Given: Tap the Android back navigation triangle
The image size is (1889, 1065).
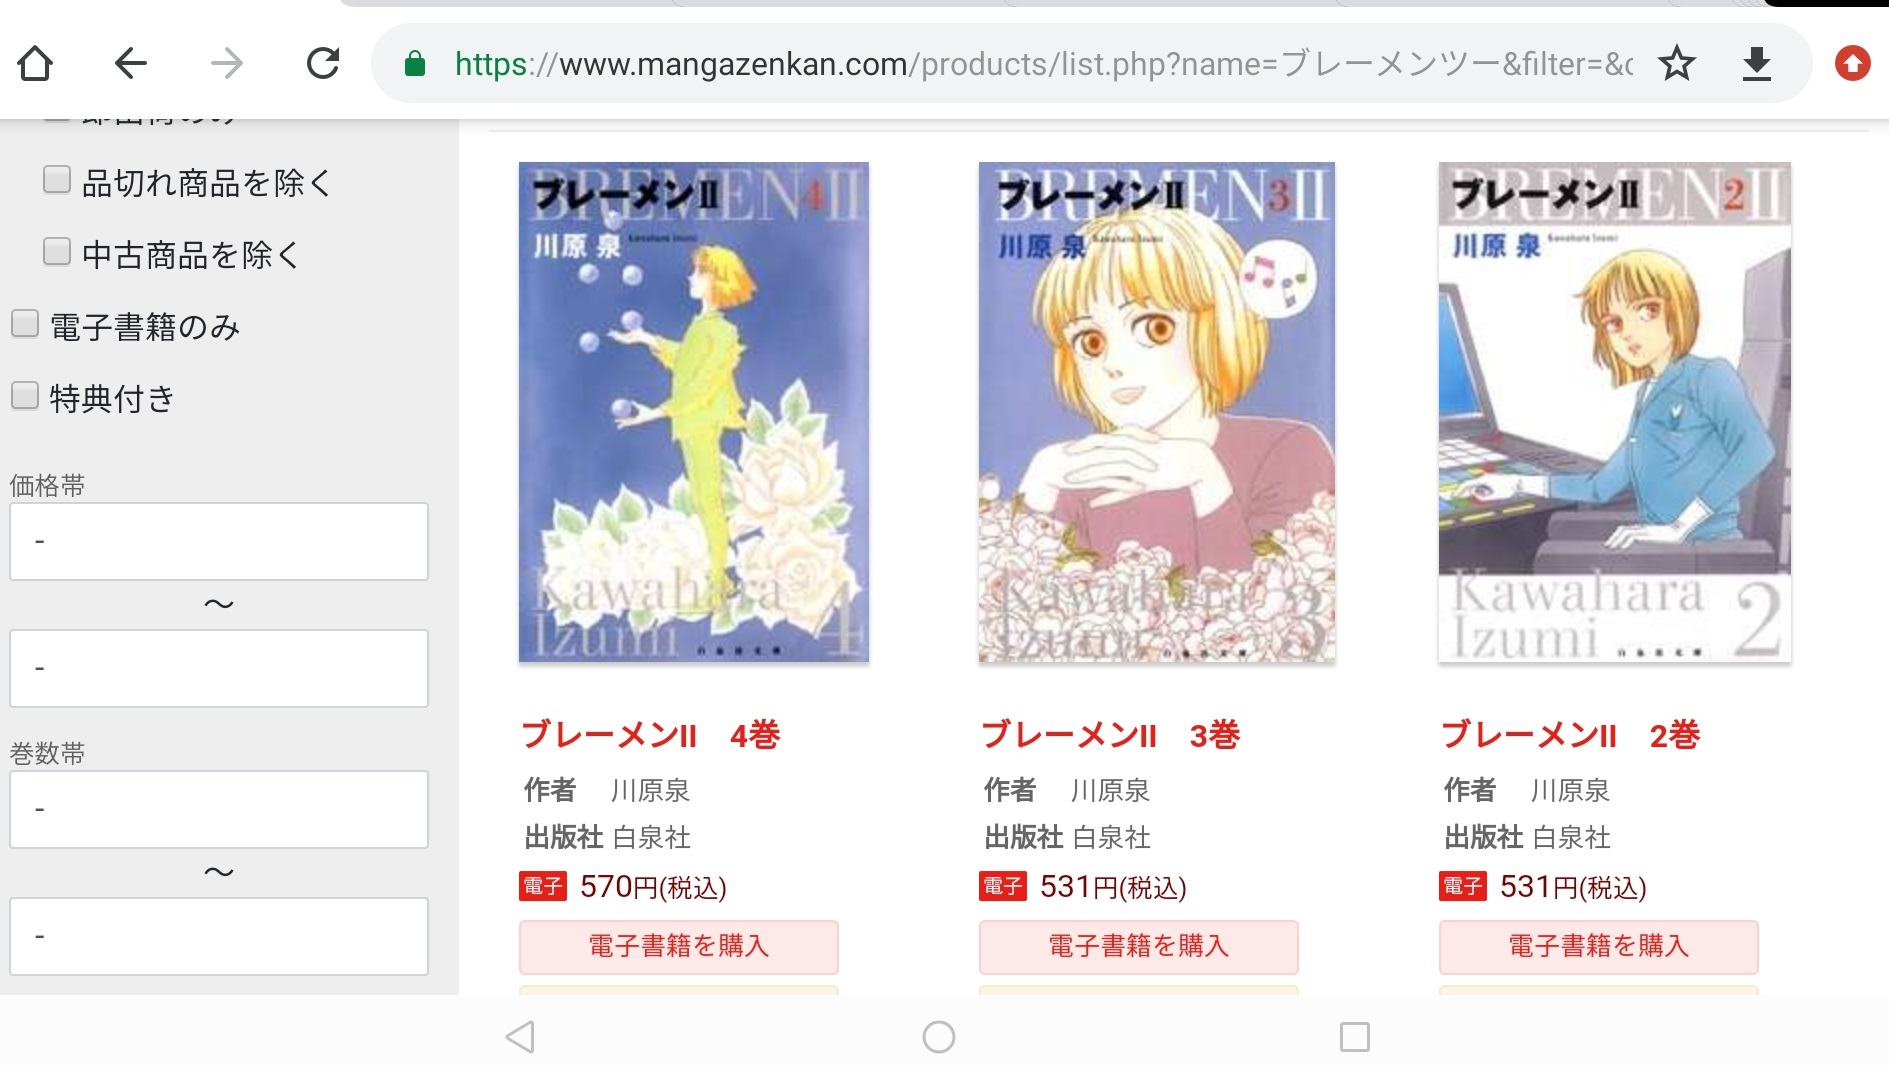Looking at the screenshot, I should click(x=520, y=1037).
